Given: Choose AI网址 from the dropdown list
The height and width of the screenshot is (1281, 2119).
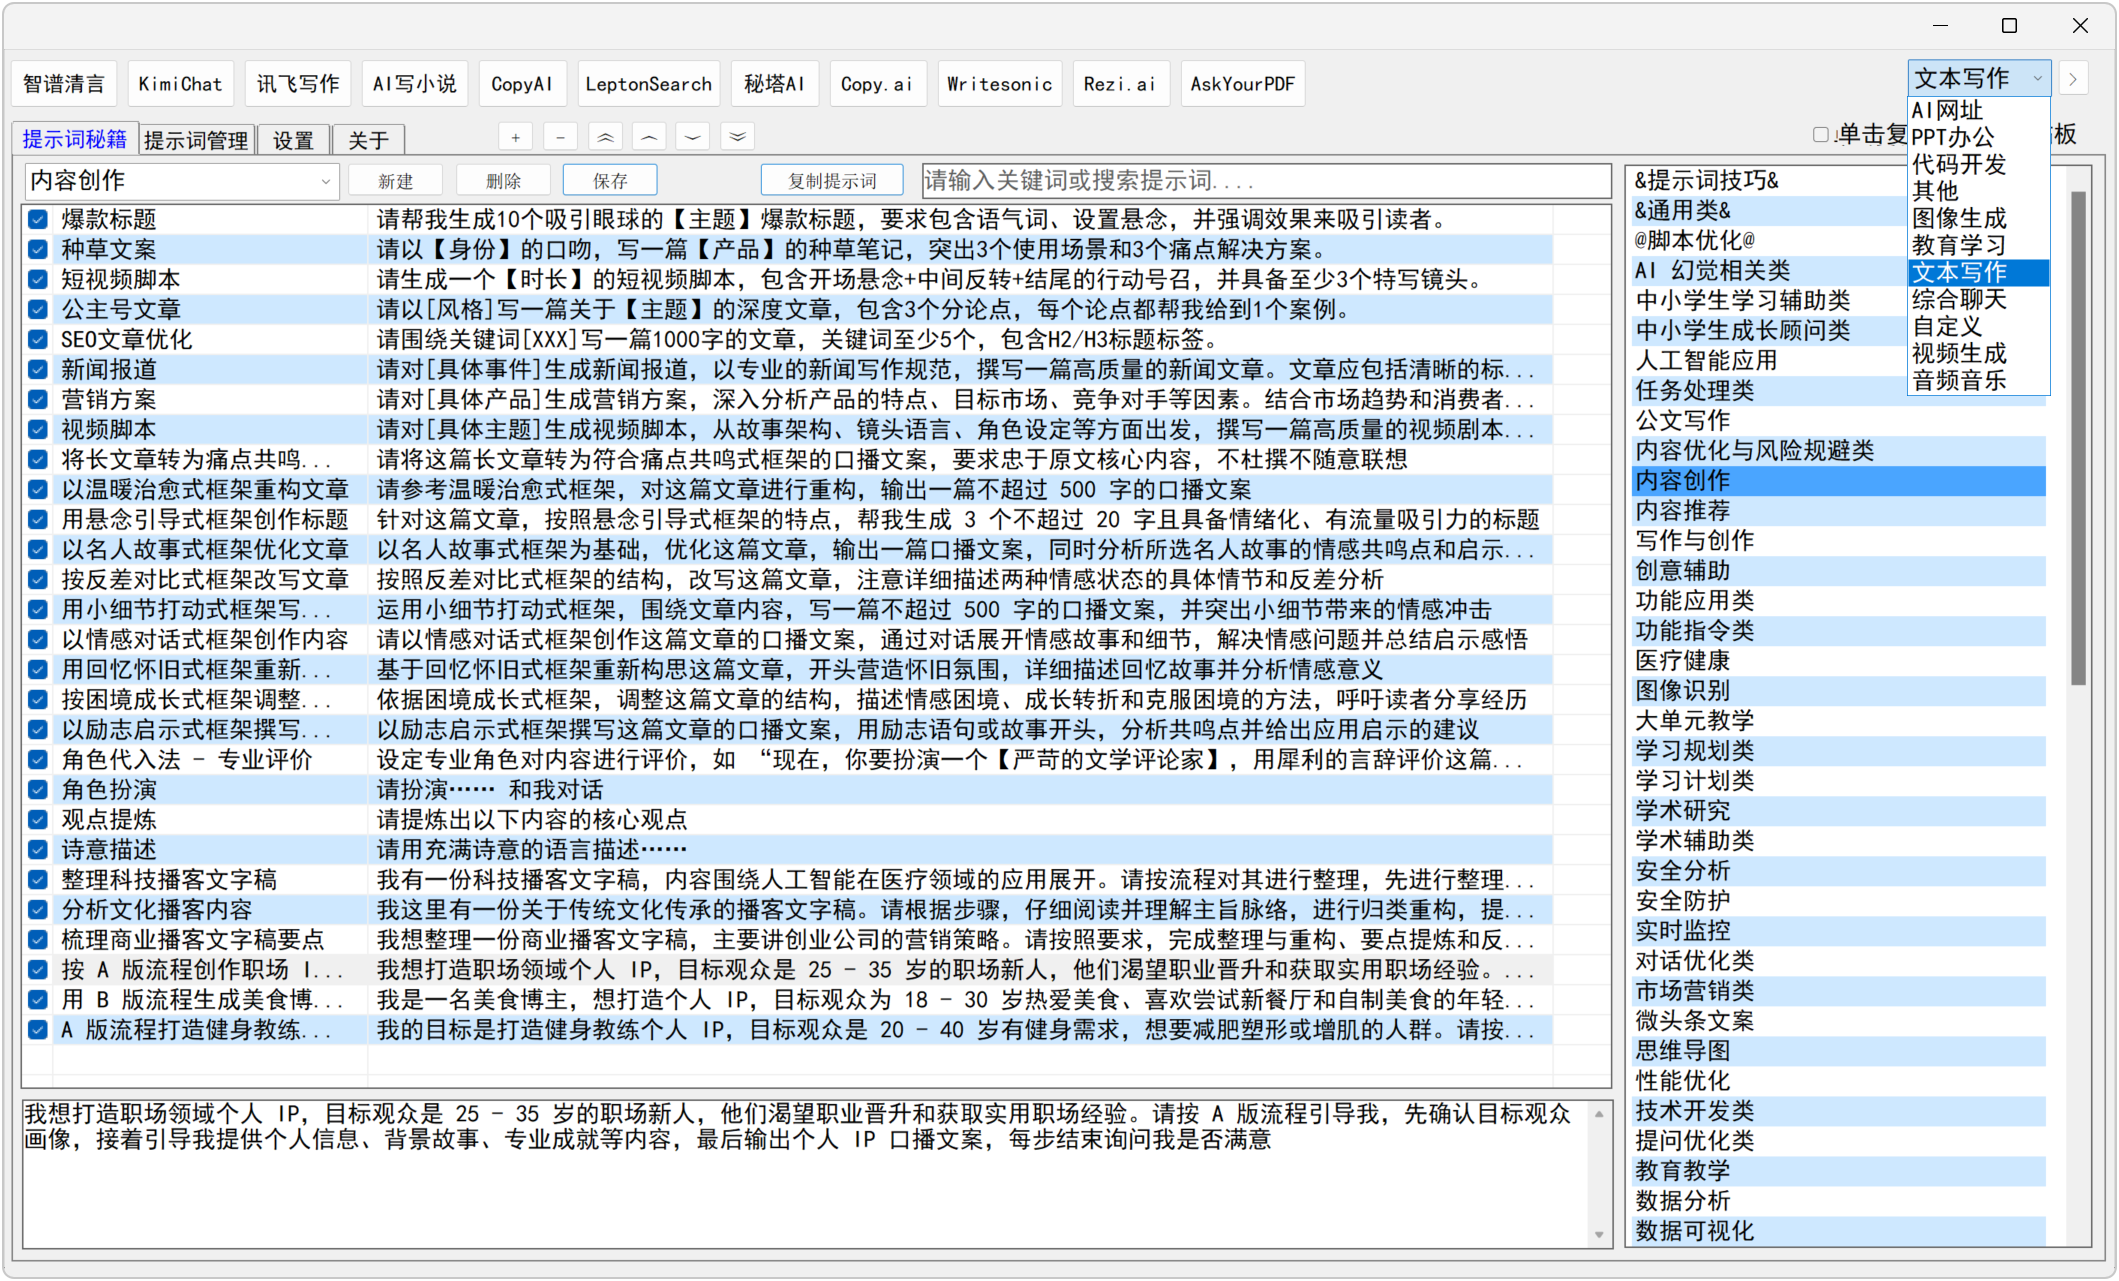Looking at the screenshot, I should (x=1979, y=110).
